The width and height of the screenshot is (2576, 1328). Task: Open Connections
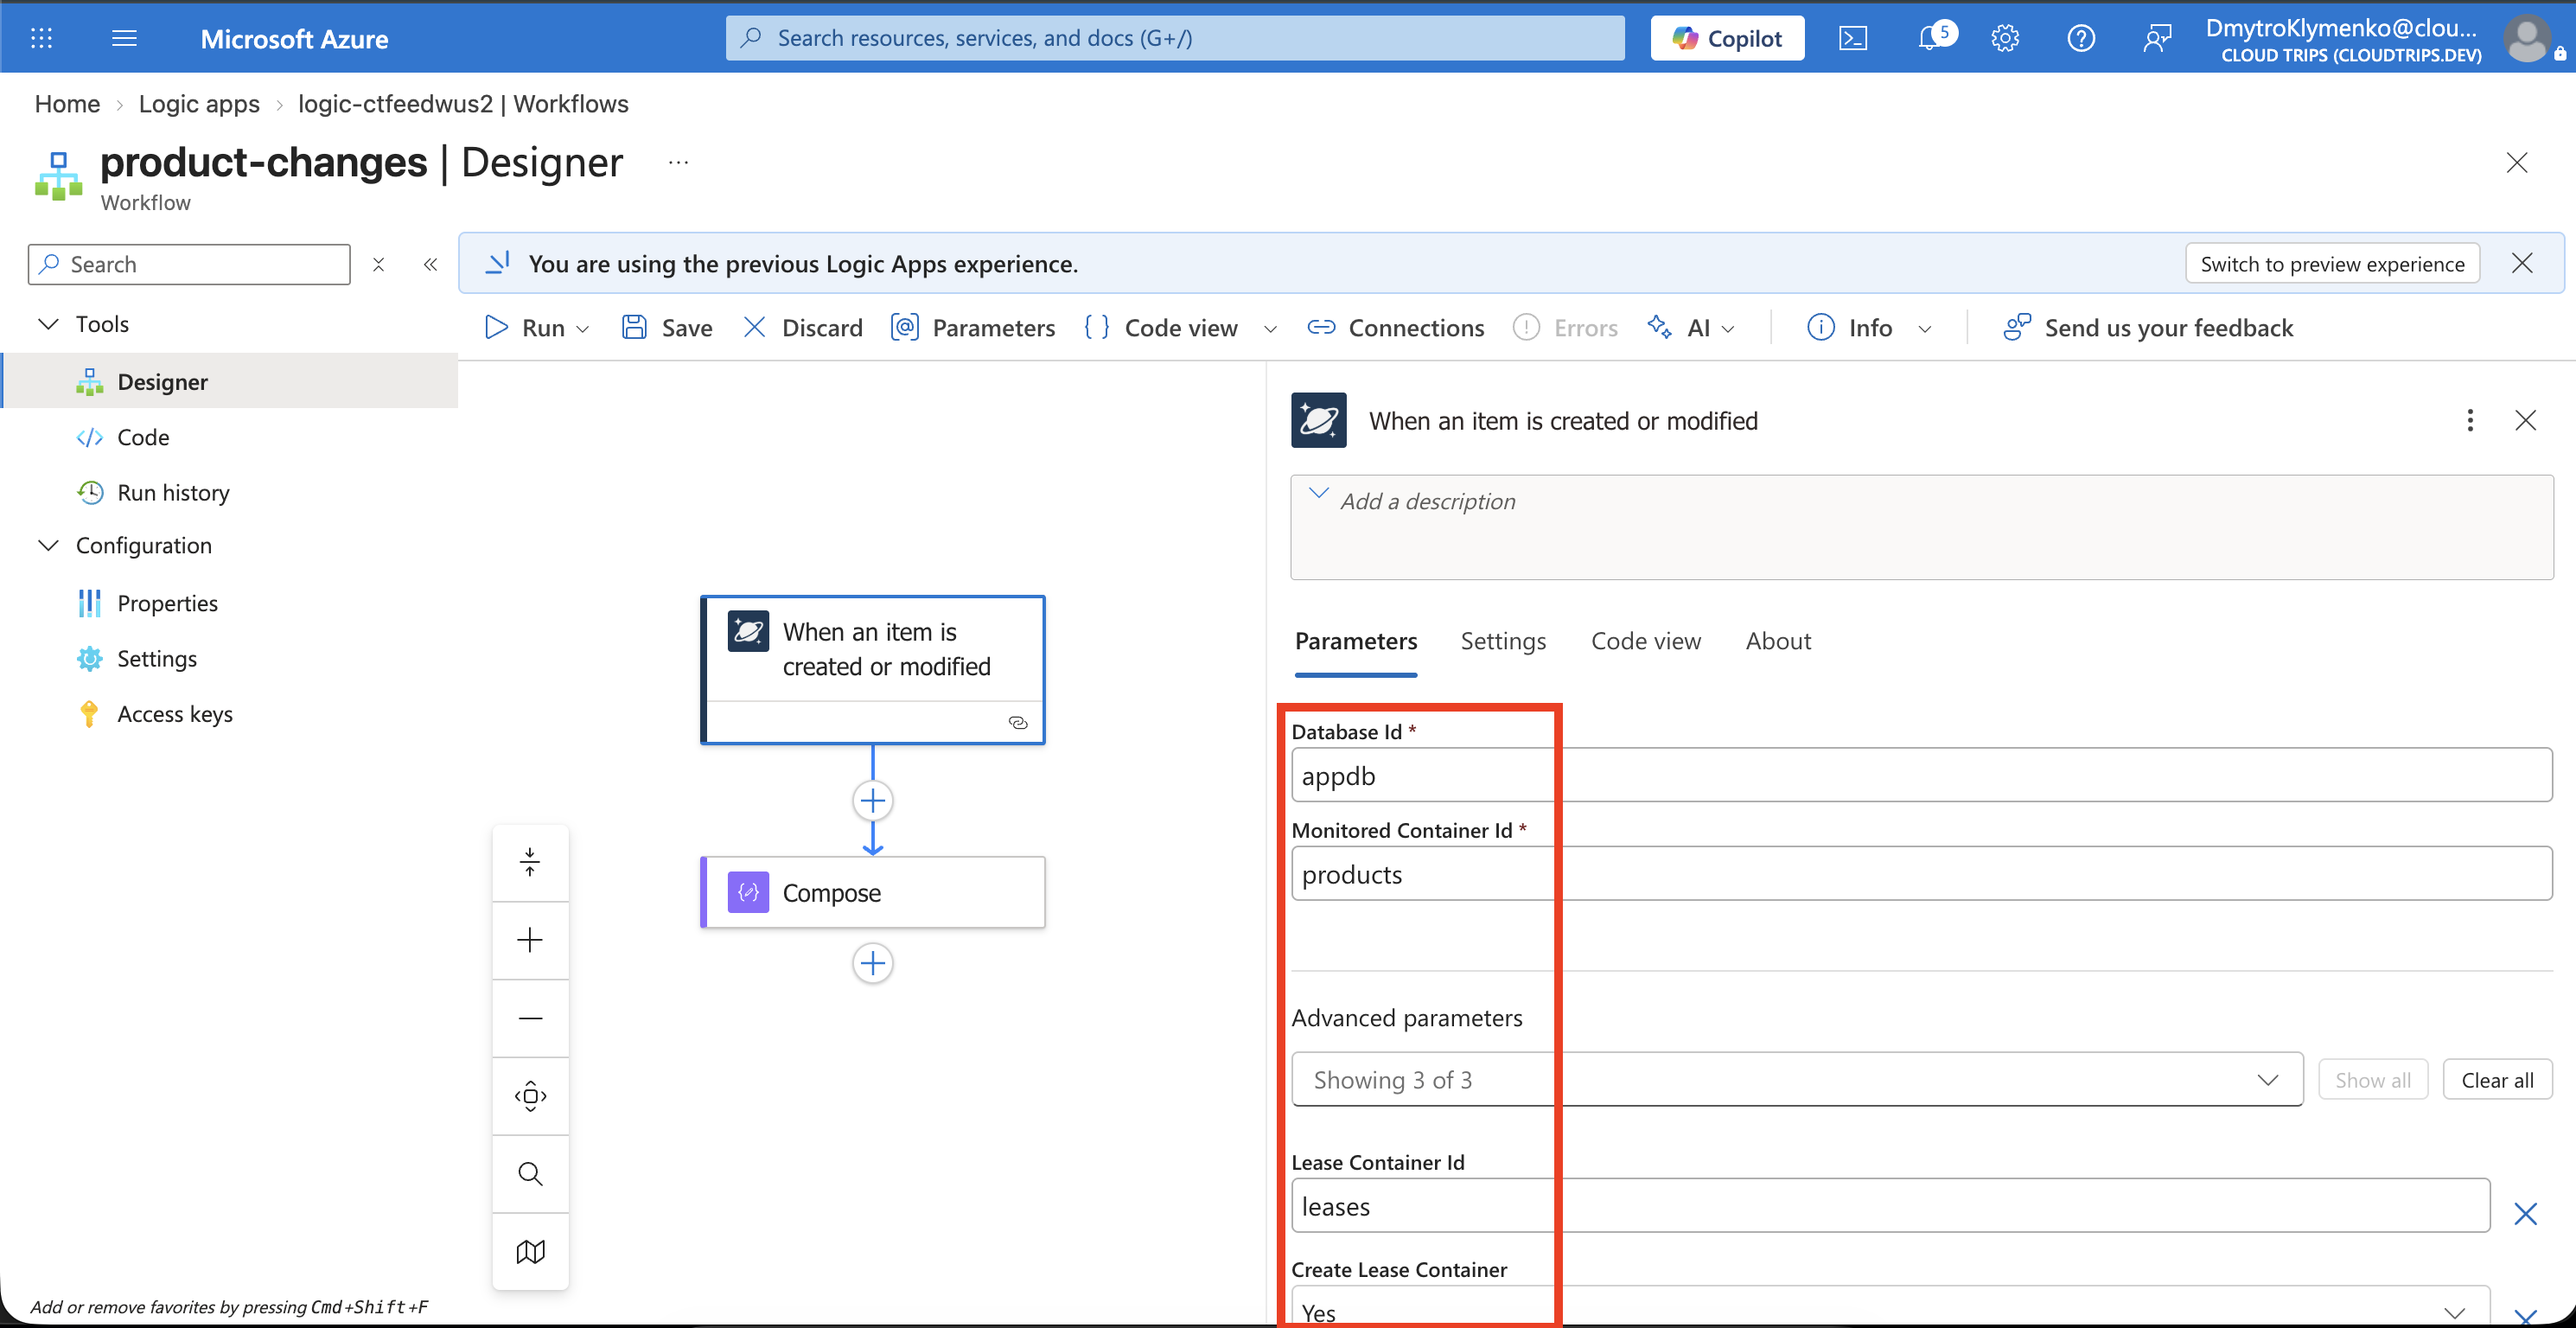[x=1396, y=328]
